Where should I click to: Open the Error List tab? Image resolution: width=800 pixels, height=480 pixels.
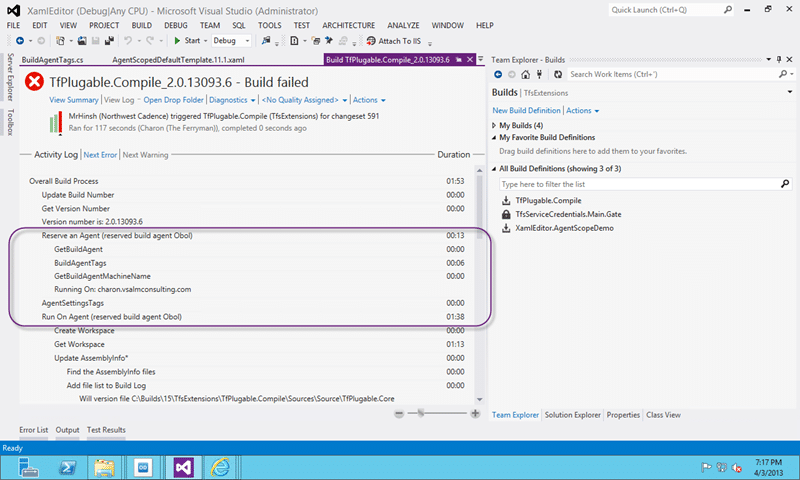click(34, 430)
